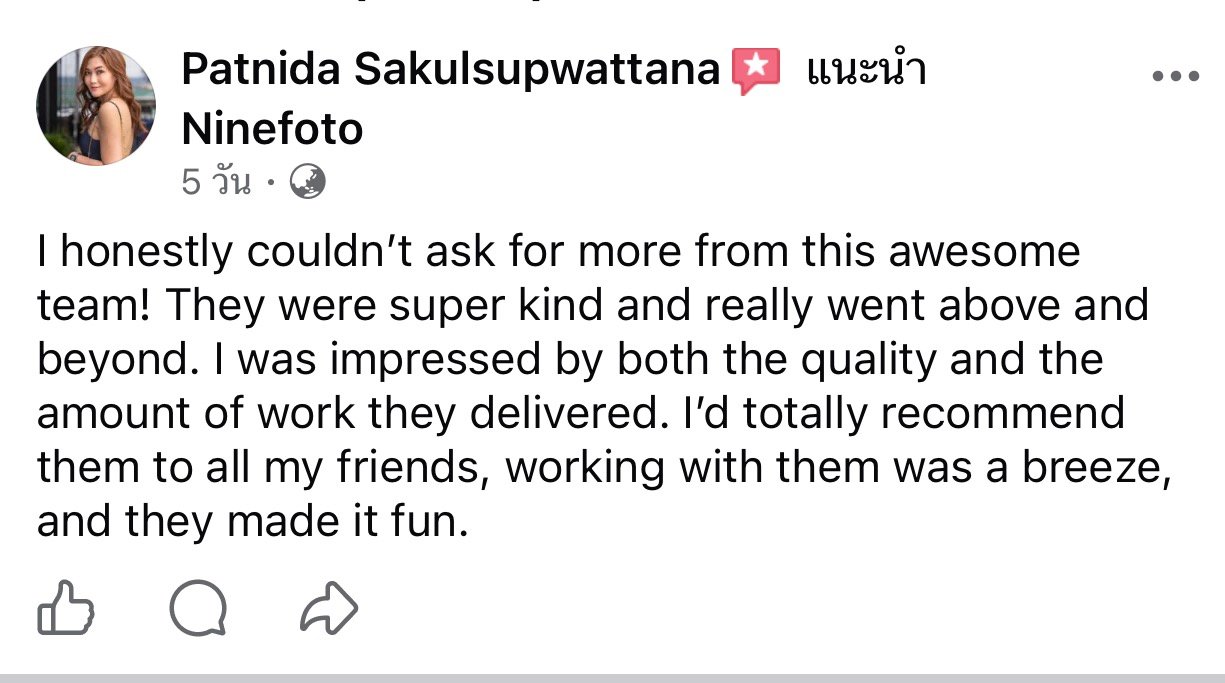Open comments via speech bubble icon
This screenshot has width=1225, height=683.
pos(199,608)
